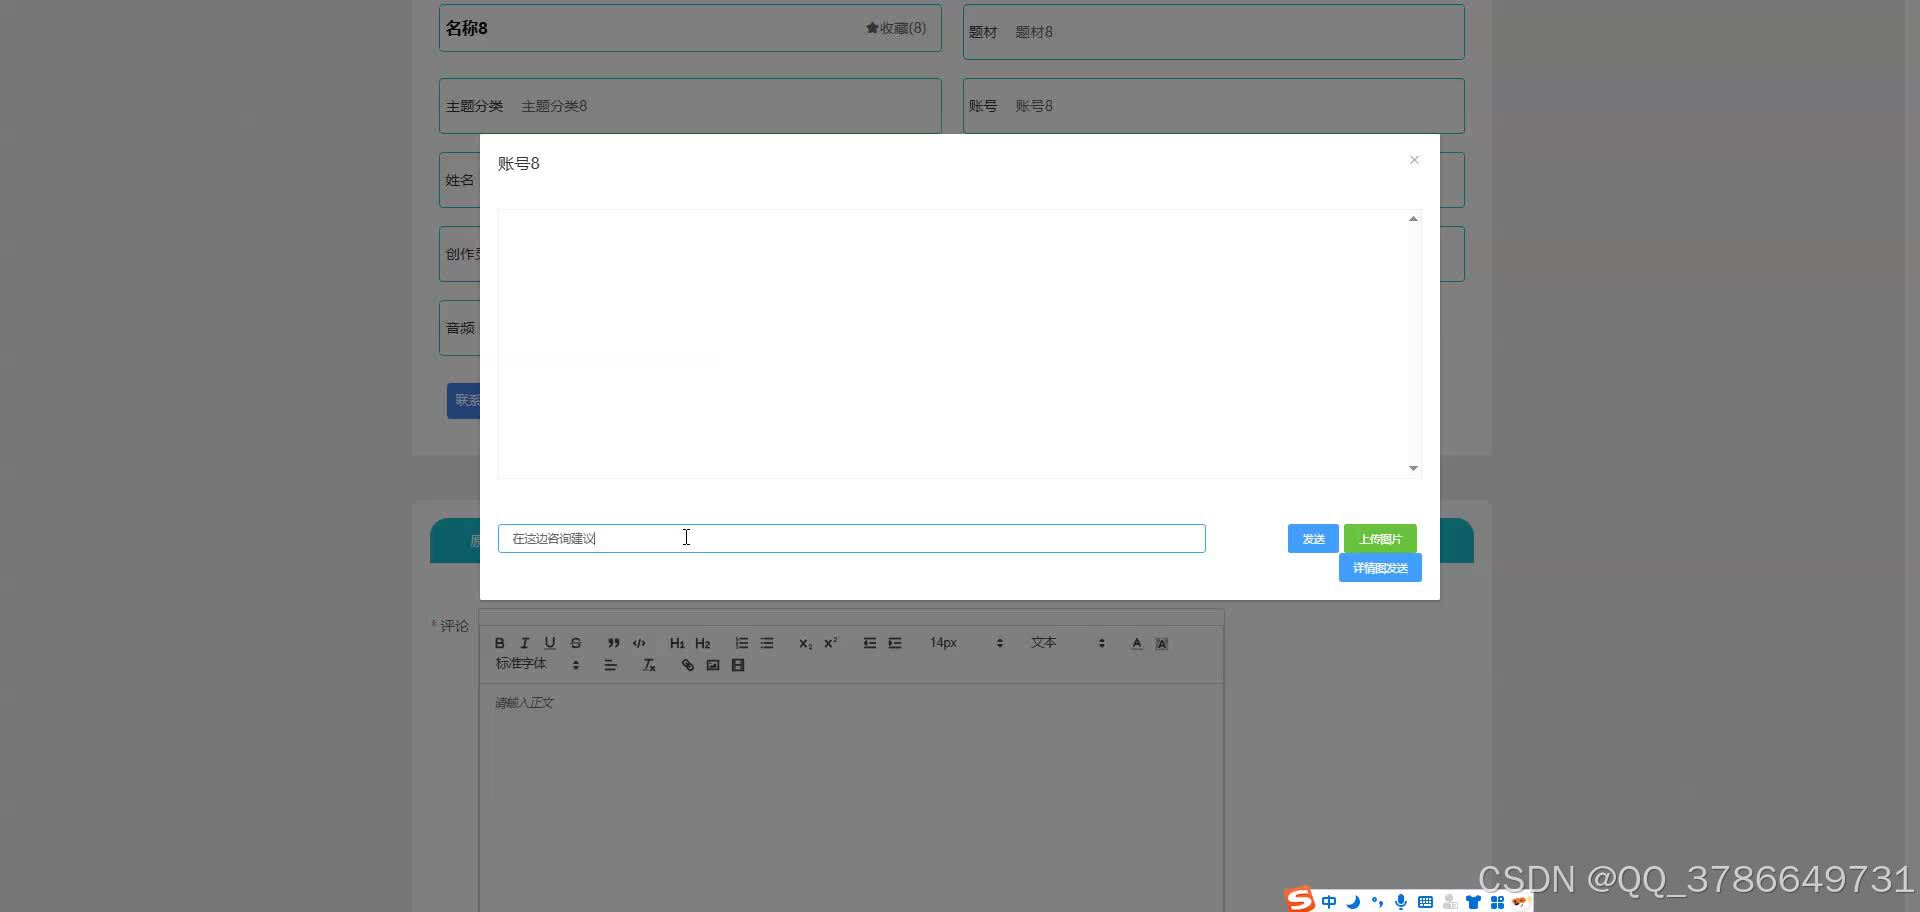
Task: Close the 账号8 chat dialog
Action: click(x=1414, y=160)
